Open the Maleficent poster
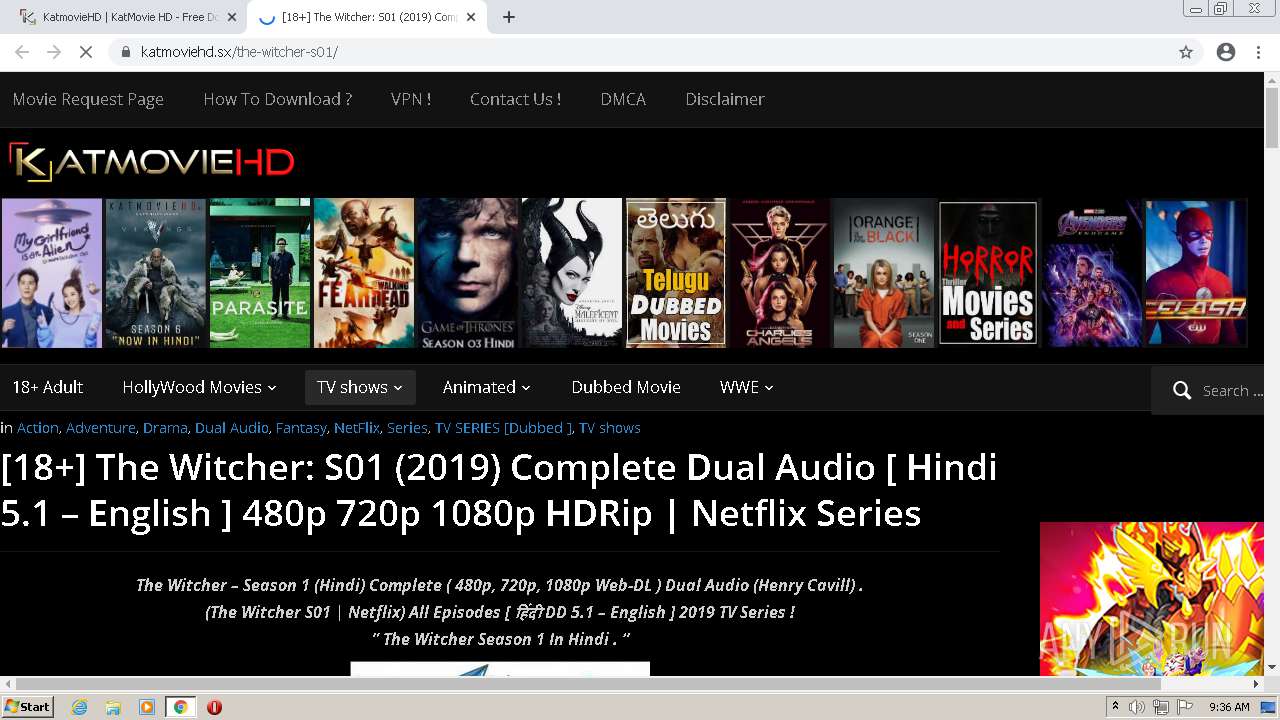 [572, 273]
